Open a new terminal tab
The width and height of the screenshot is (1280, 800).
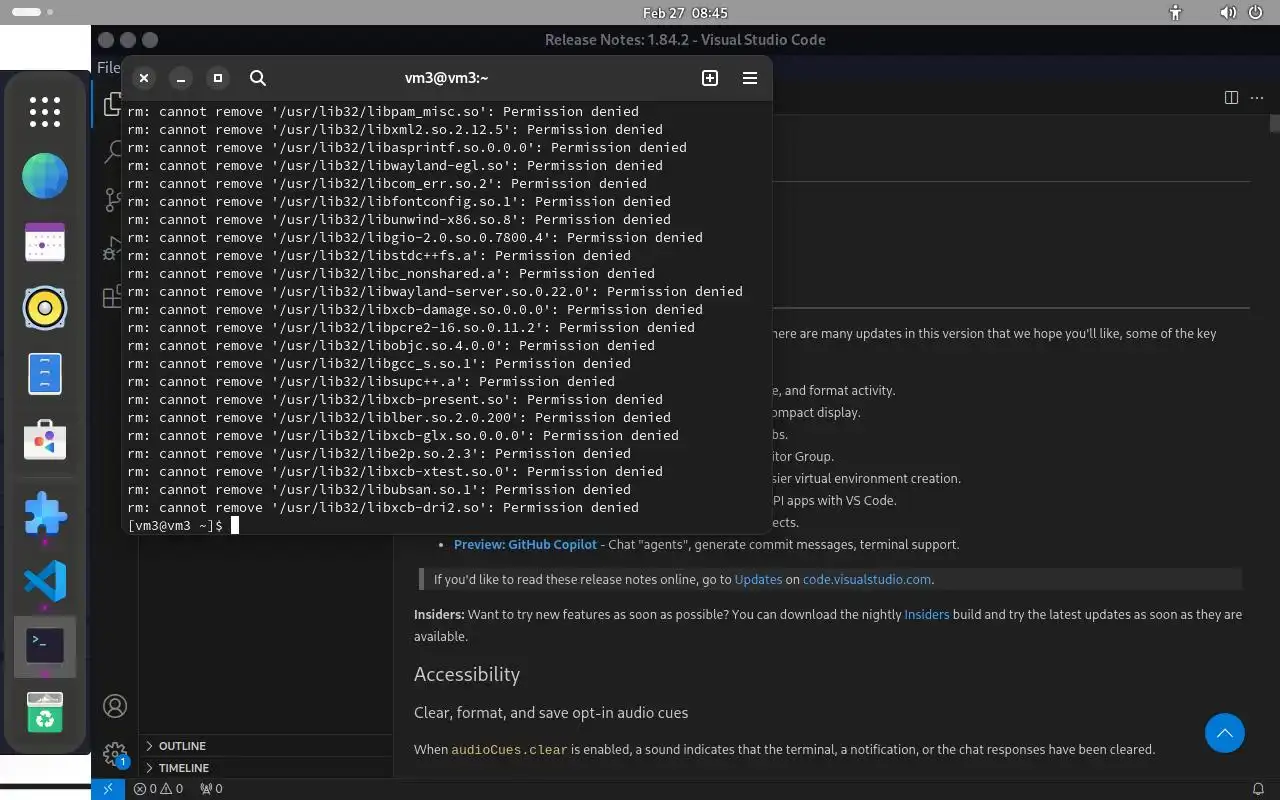point(710,78)
